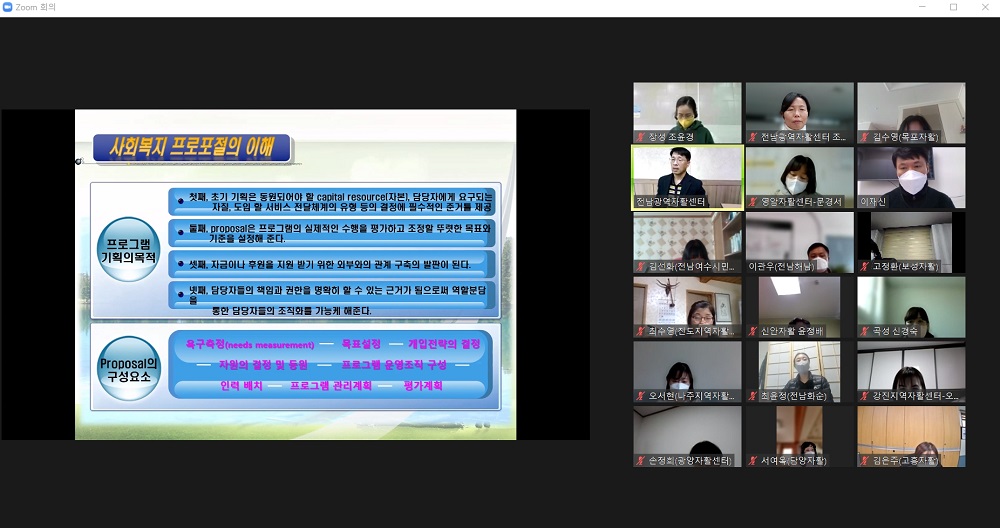Click muted mic icon on 김은주(고흥자활) tile
Image resolution: width=1000 pixels, height=528 pixels.
pyautogui.click(x=865, y=461)
